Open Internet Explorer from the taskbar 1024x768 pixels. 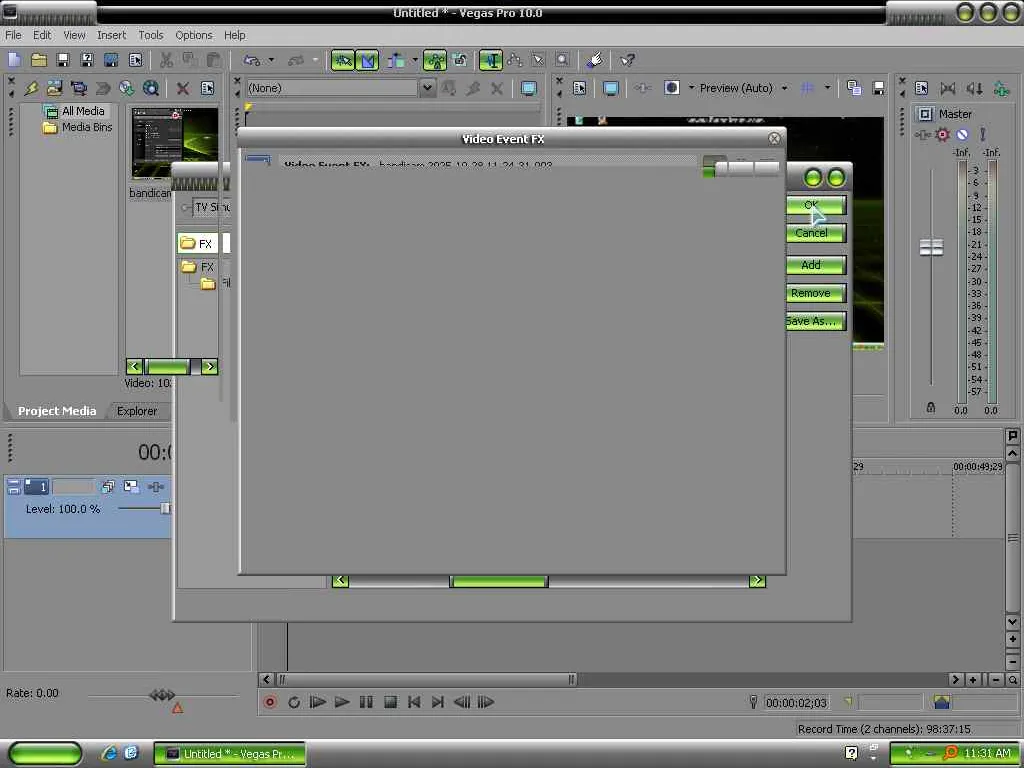click(x=109, y=753)
